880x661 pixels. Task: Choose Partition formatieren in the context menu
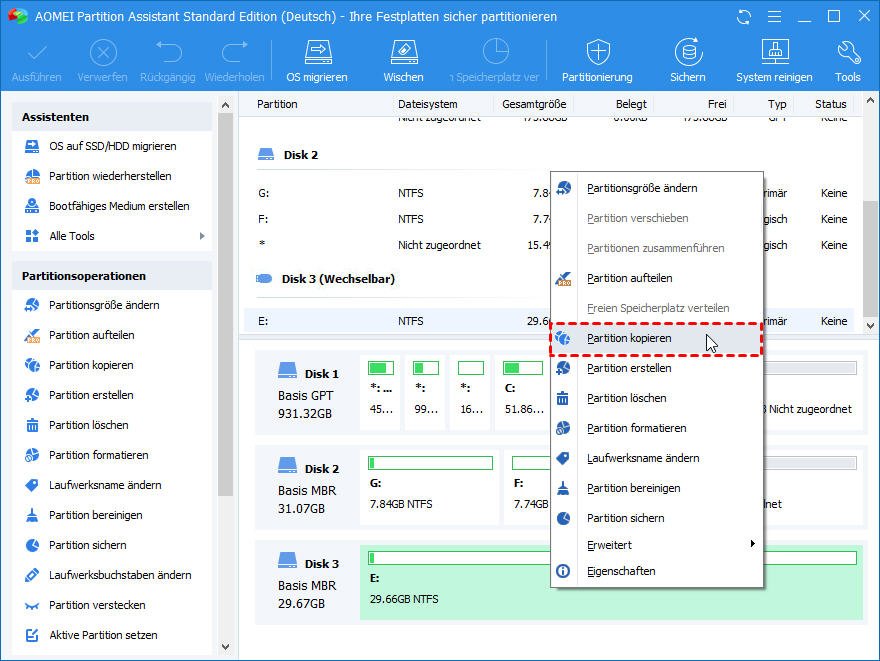[x=657, y=429]
